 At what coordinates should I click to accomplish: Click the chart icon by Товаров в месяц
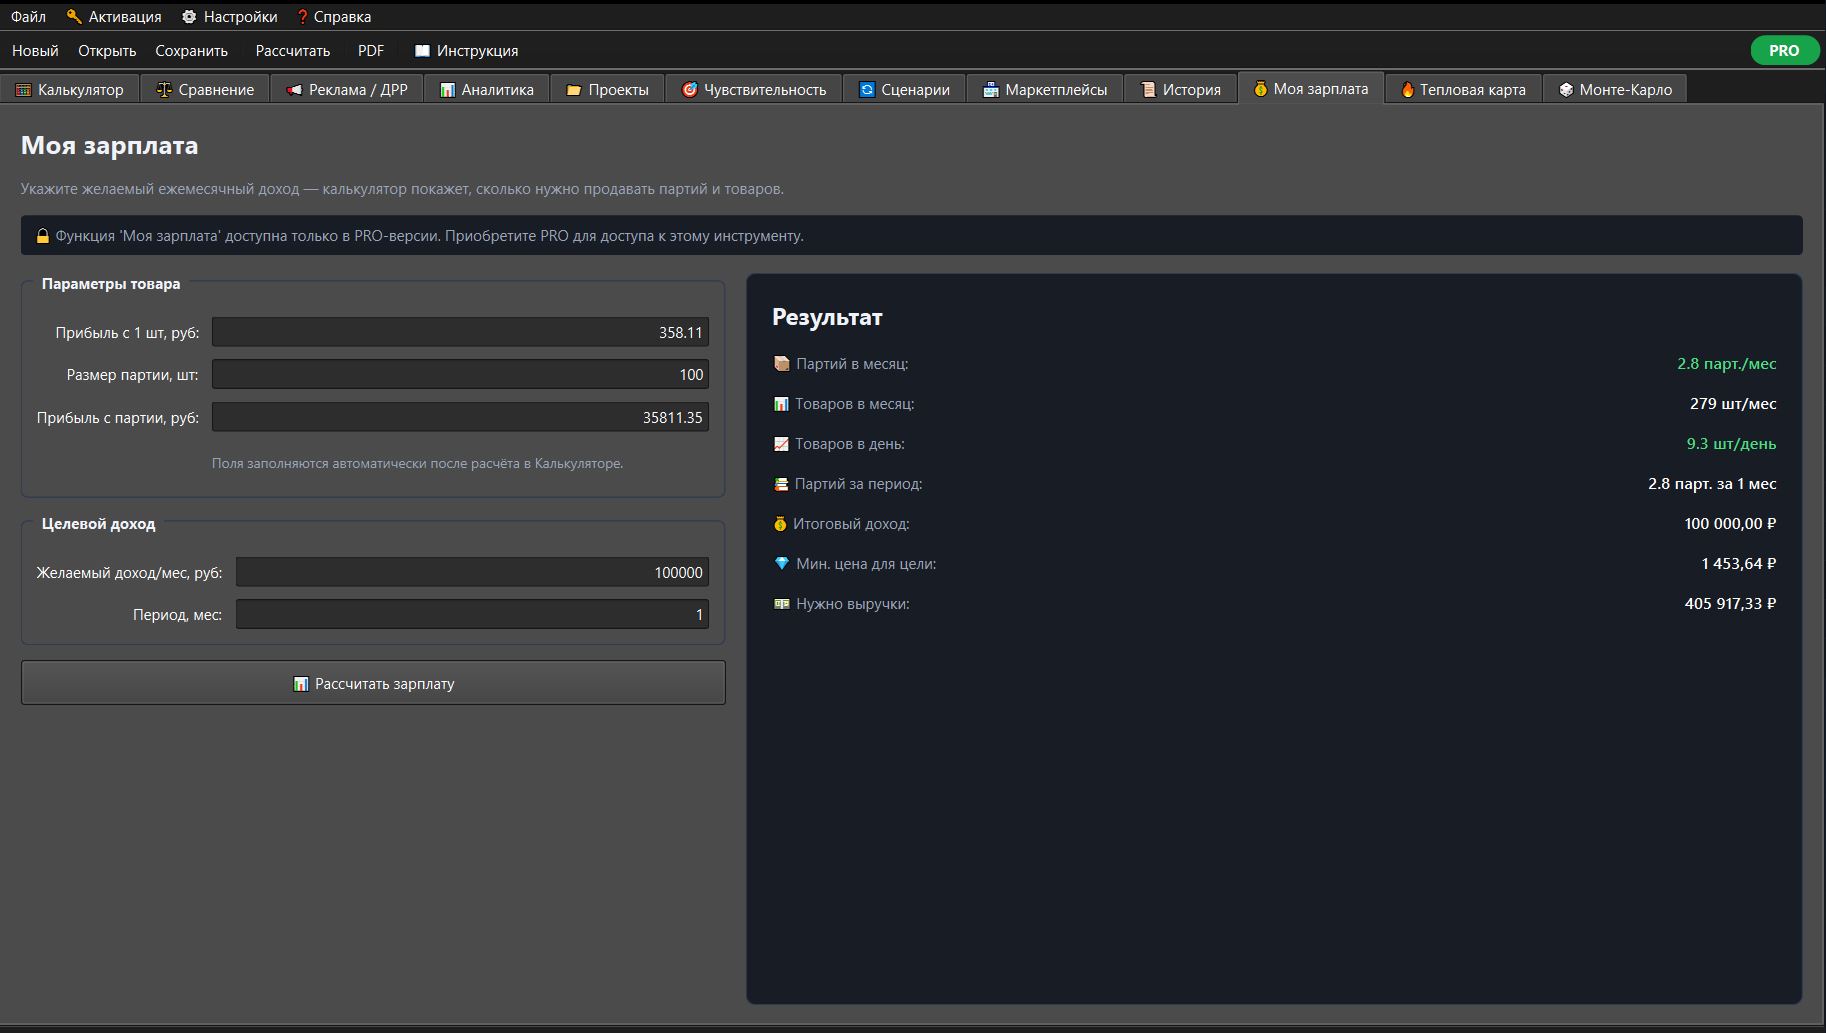(x=781, y=403)
